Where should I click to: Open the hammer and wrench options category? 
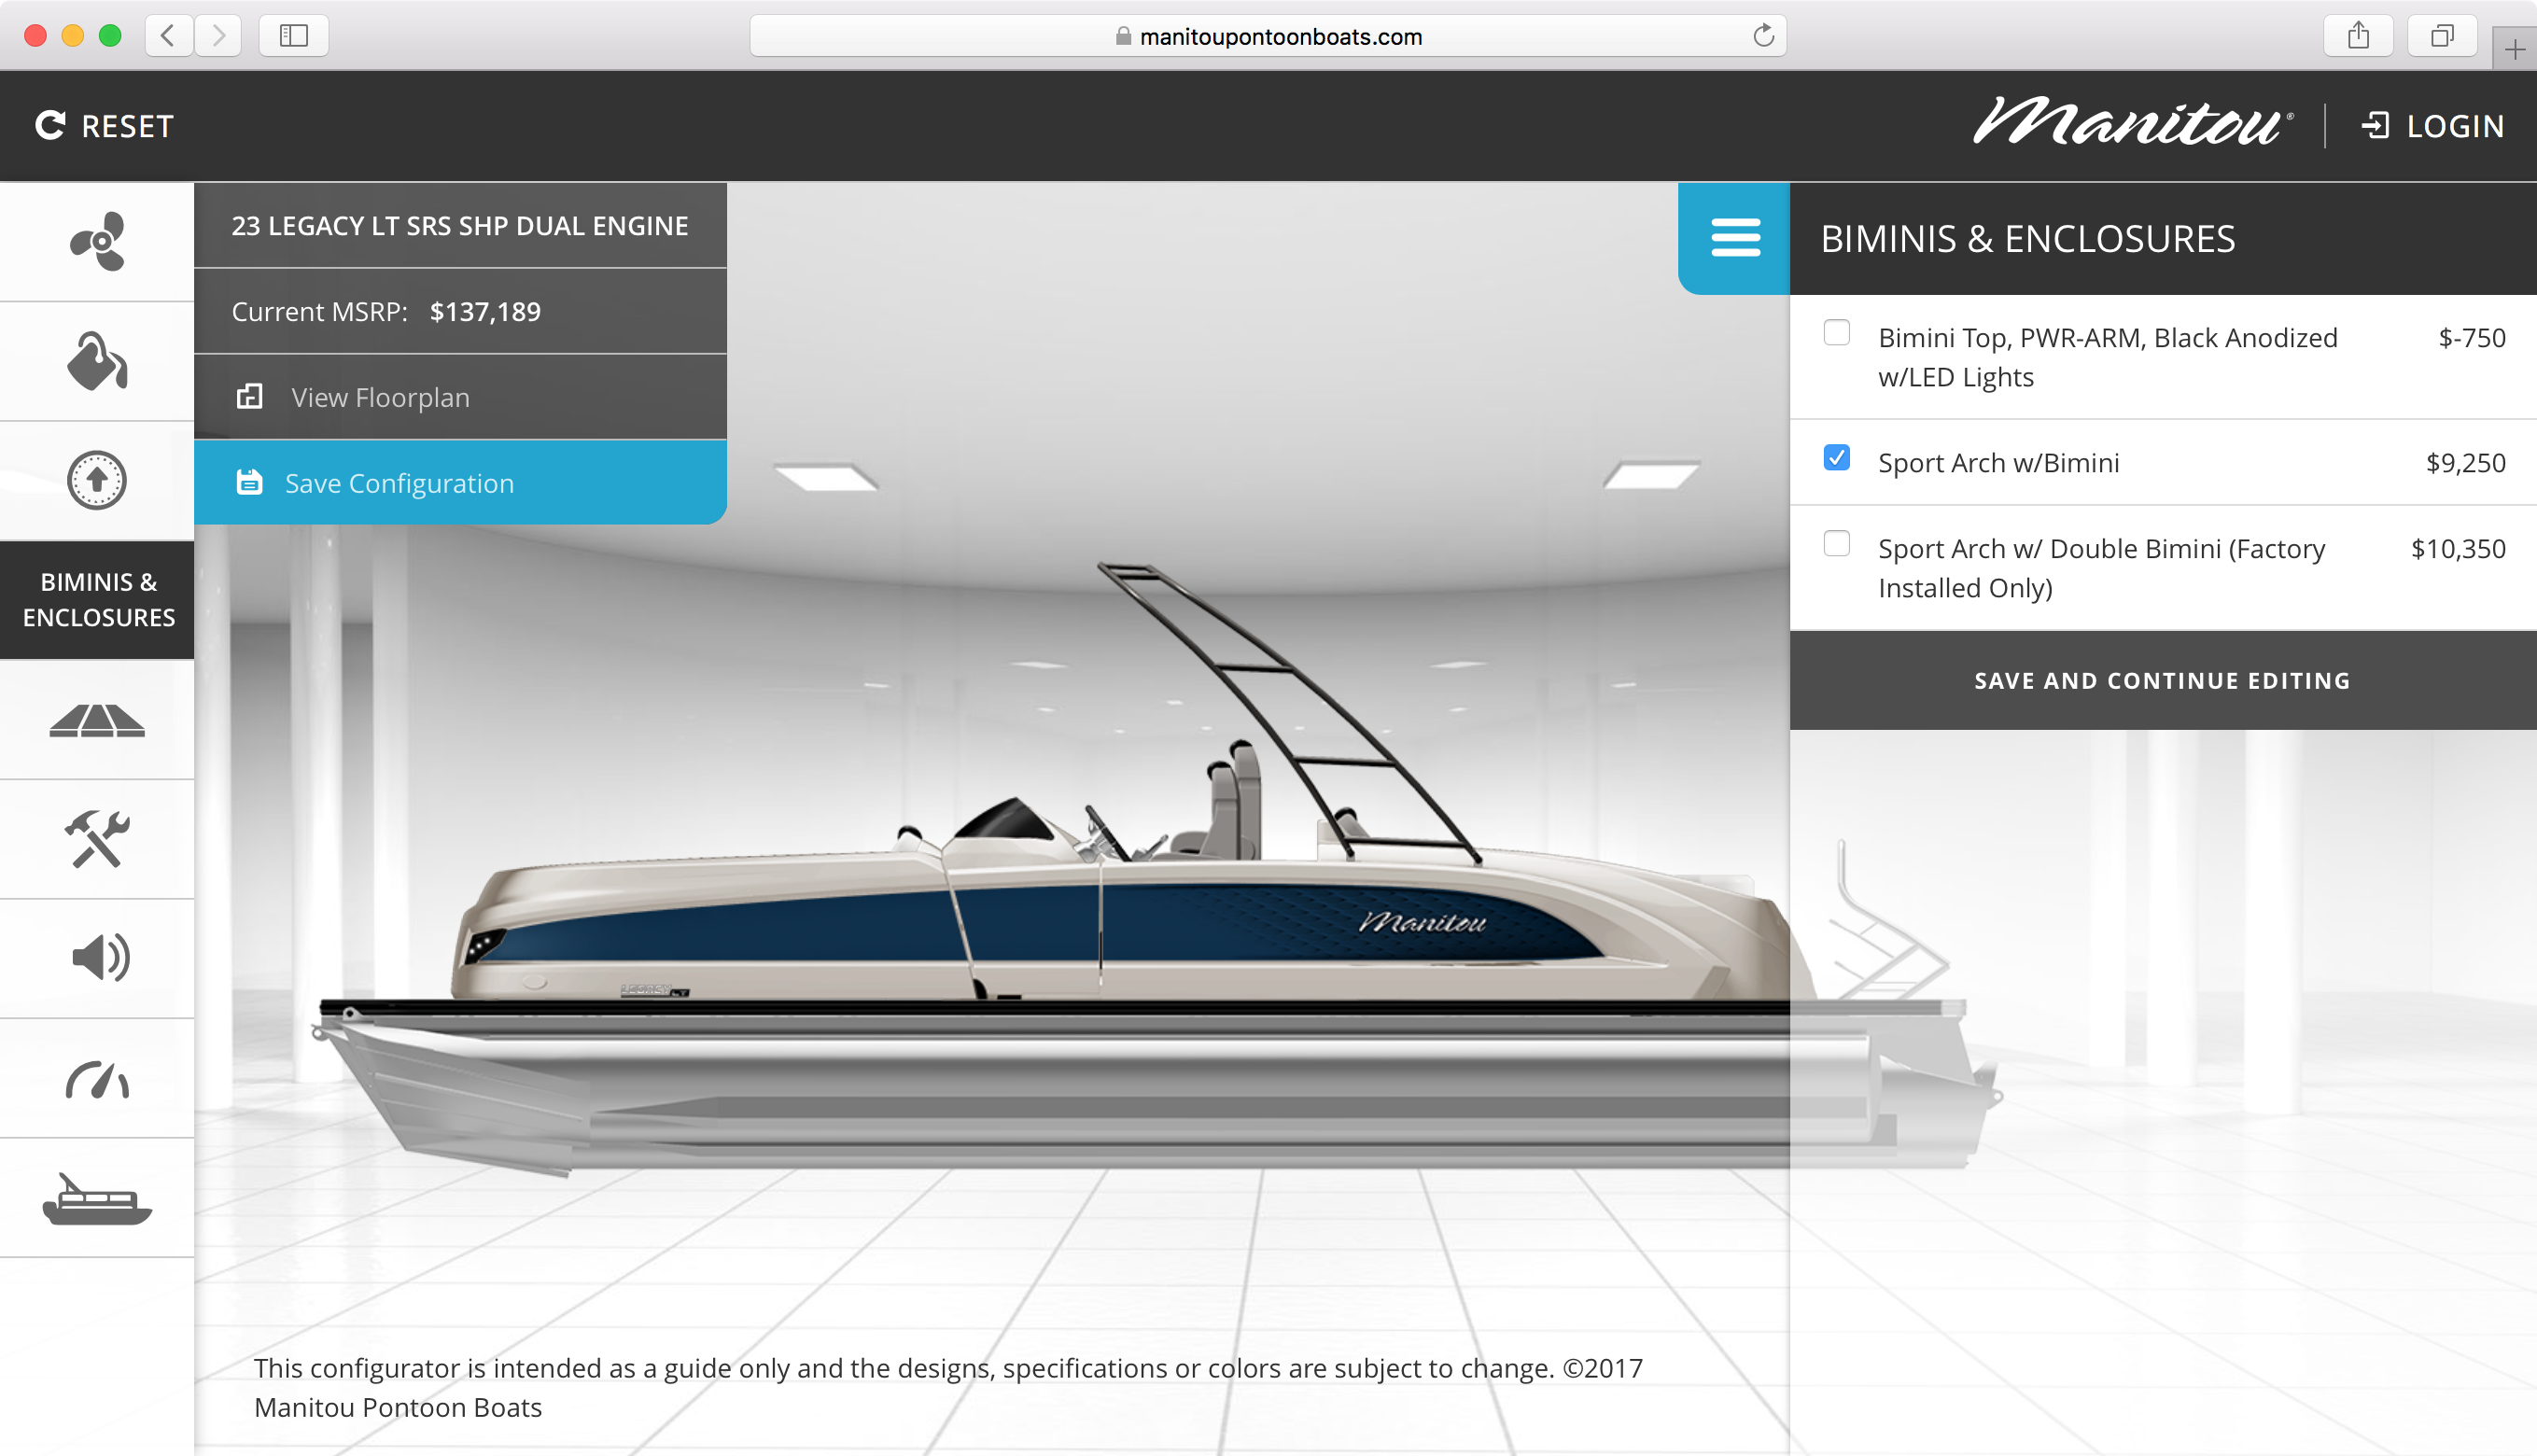coord(97,839)
